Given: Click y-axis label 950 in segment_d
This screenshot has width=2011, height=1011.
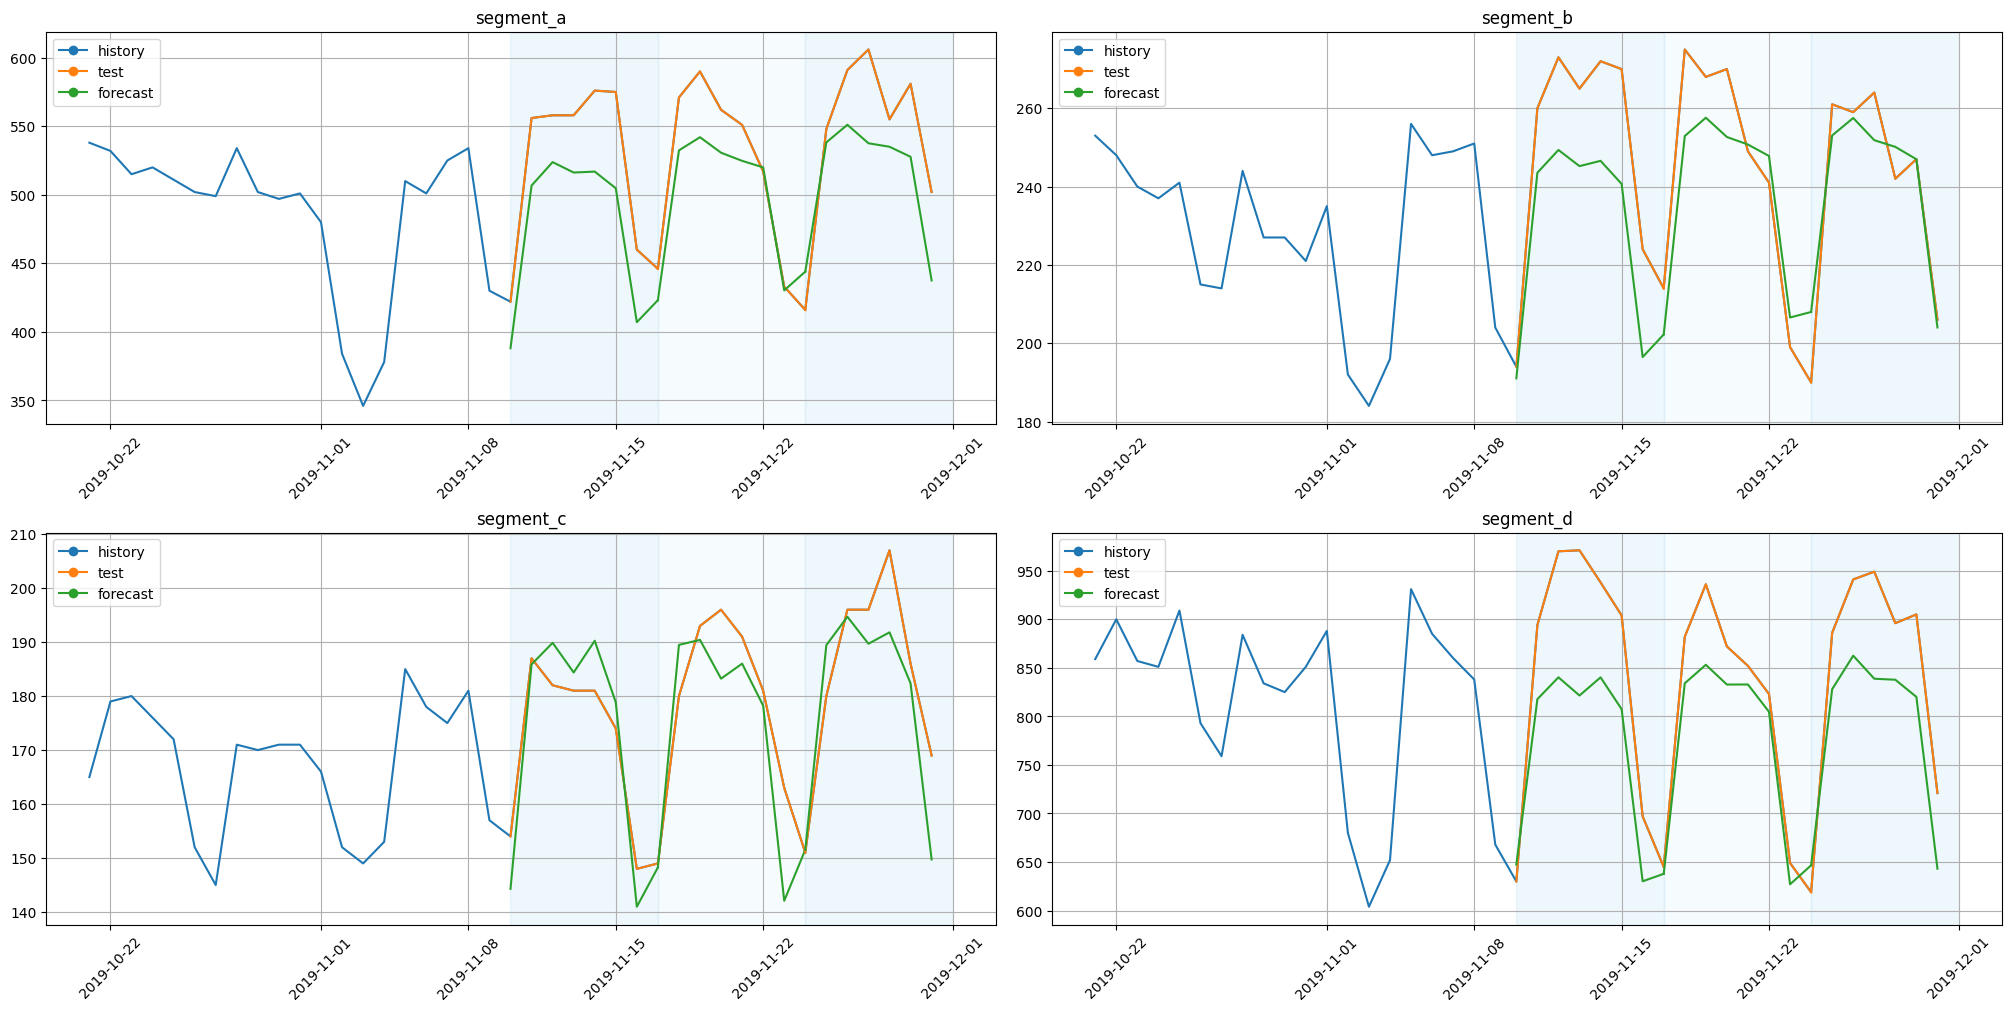Looking at the screenshot, I should pyautogui.click(x=1031, y=572).
